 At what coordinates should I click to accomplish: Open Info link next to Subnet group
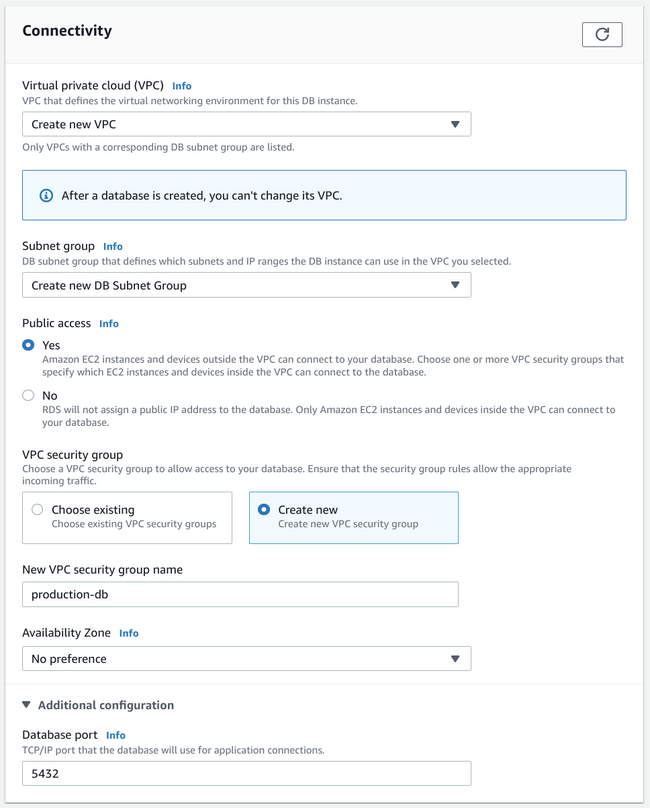coord(113,246)
